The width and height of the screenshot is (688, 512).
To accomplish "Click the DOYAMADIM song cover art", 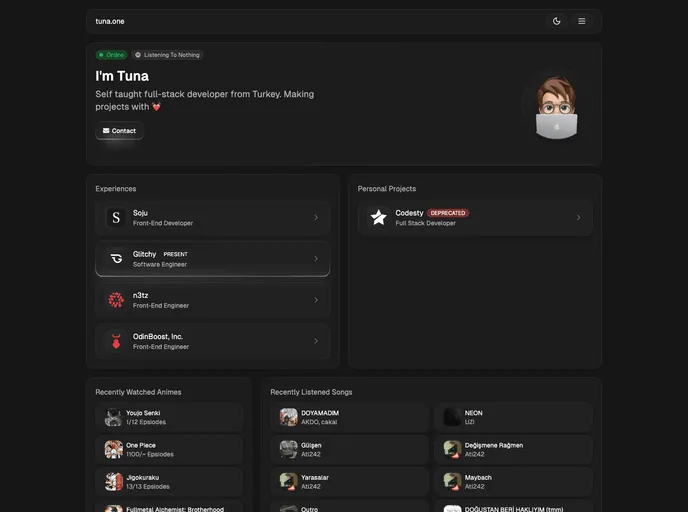I will click(x=289, y=417).
